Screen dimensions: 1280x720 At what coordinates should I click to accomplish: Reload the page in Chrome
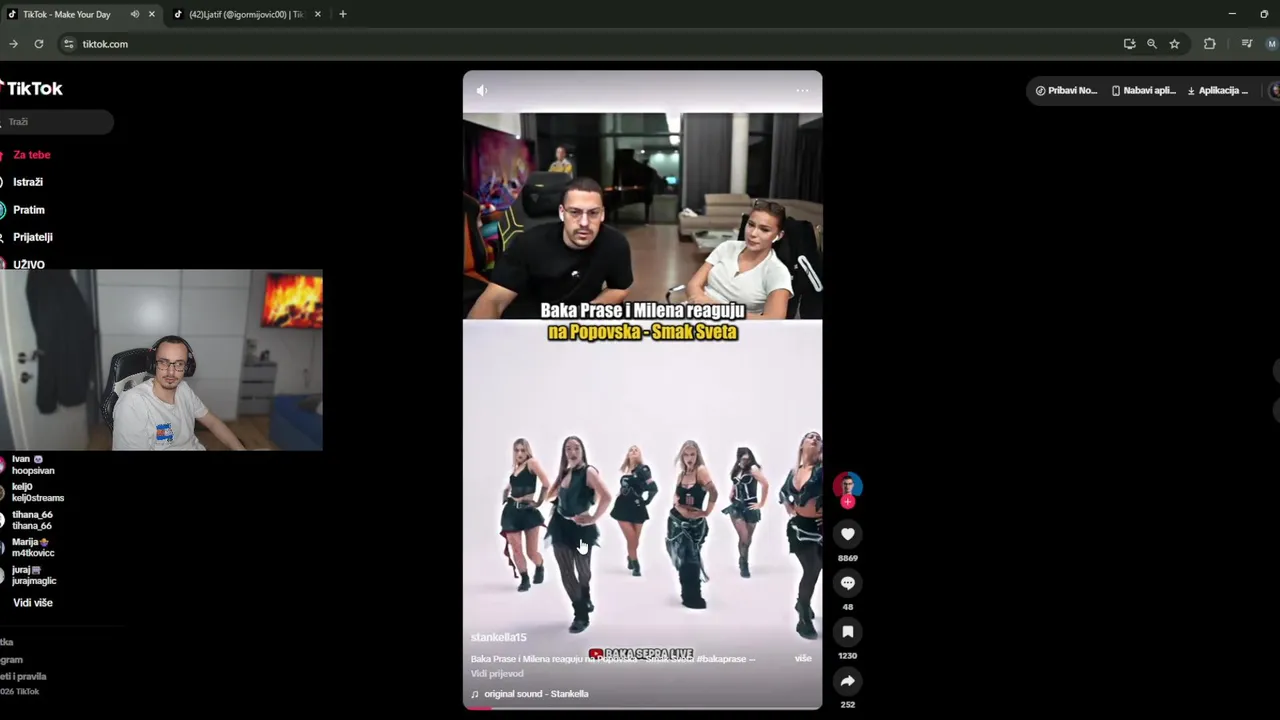pos(39,44)
